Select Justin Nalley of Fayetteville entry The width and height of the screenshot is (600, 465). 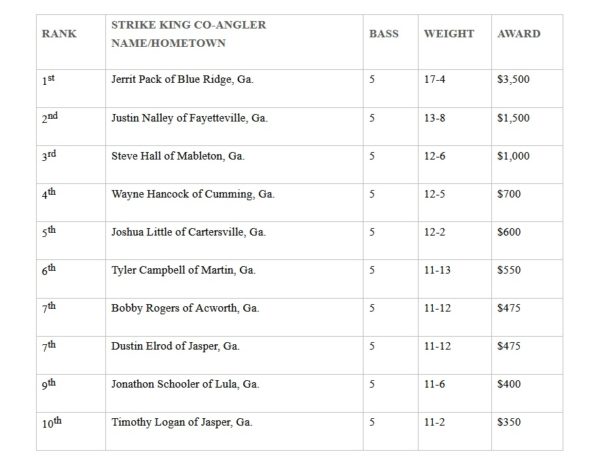pos(189,118)
